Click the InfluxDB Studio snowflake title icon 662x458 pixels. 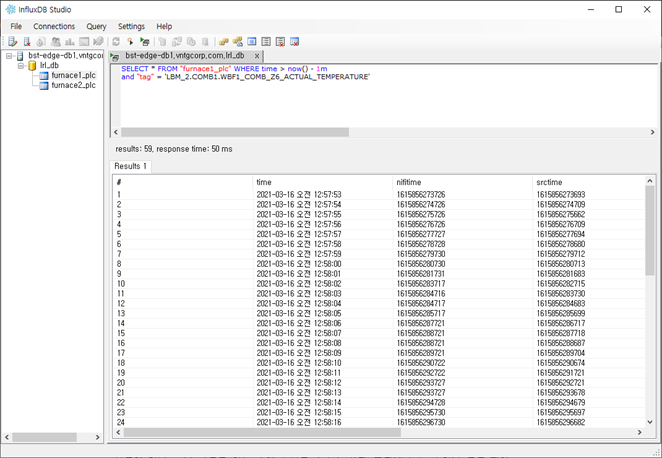pos(10,9)
